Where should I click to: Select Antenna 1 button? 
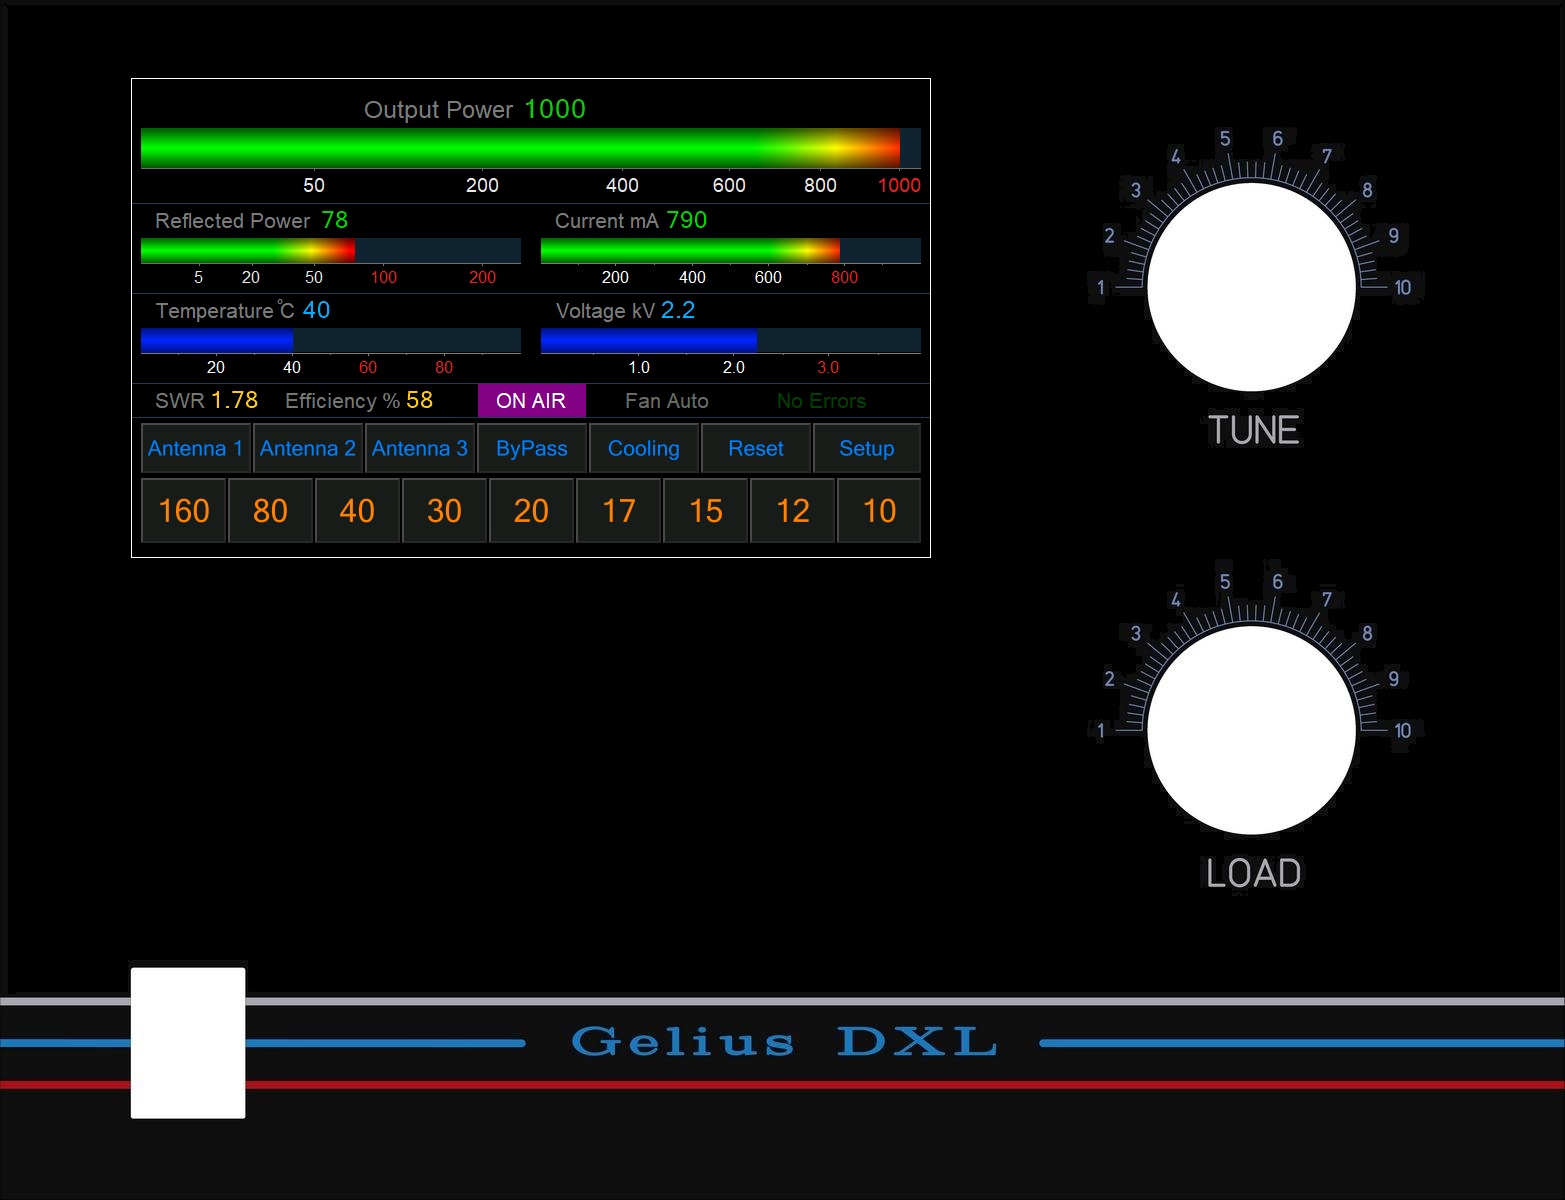click(195, 448)
